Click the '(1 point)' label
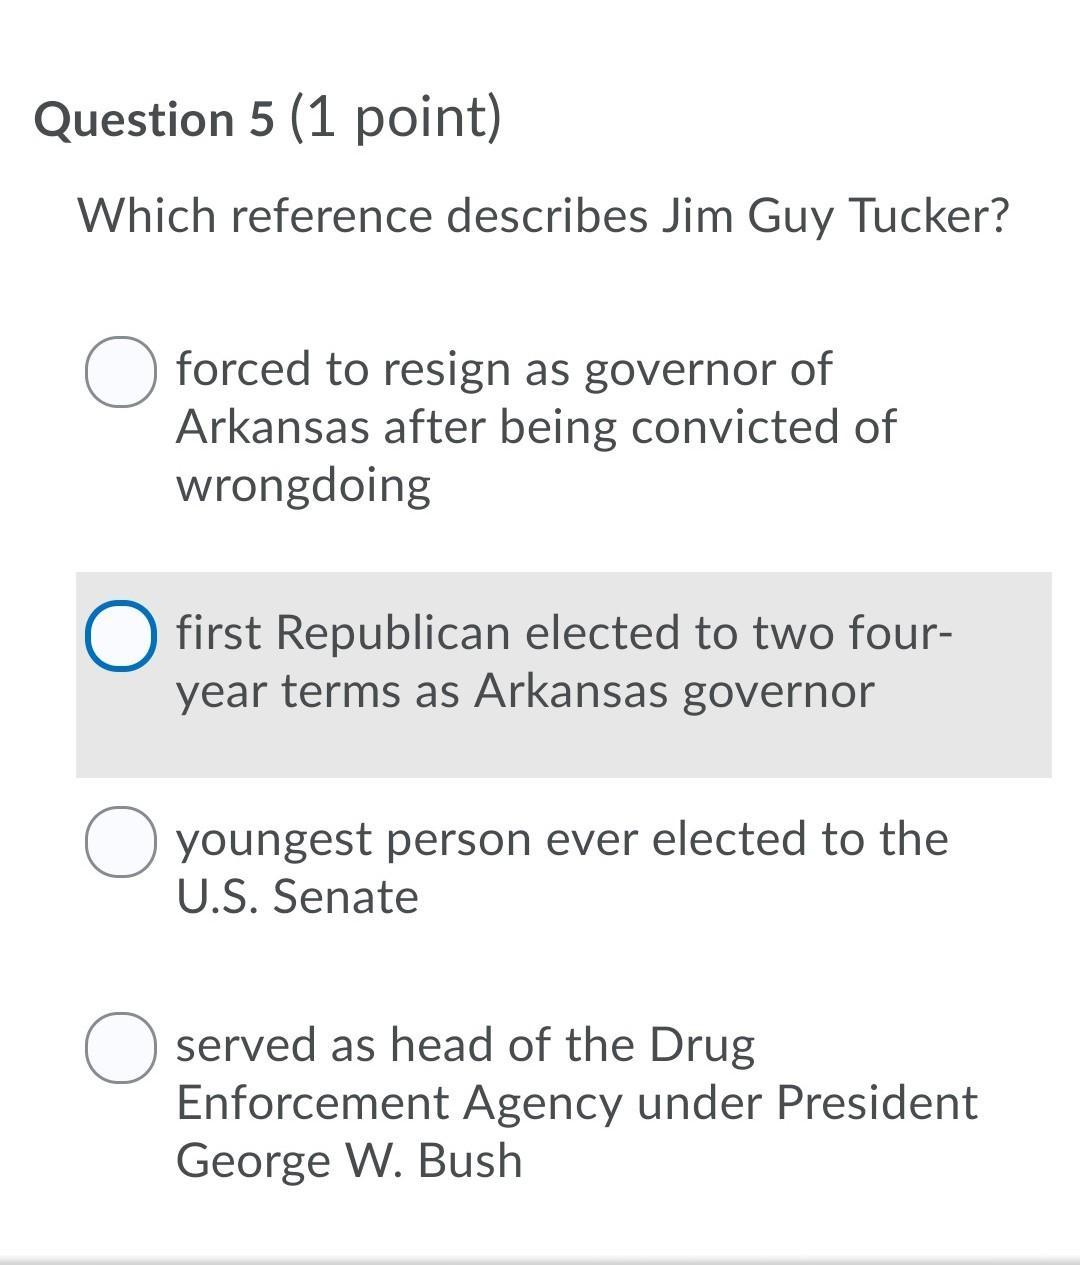 [396, 118]
